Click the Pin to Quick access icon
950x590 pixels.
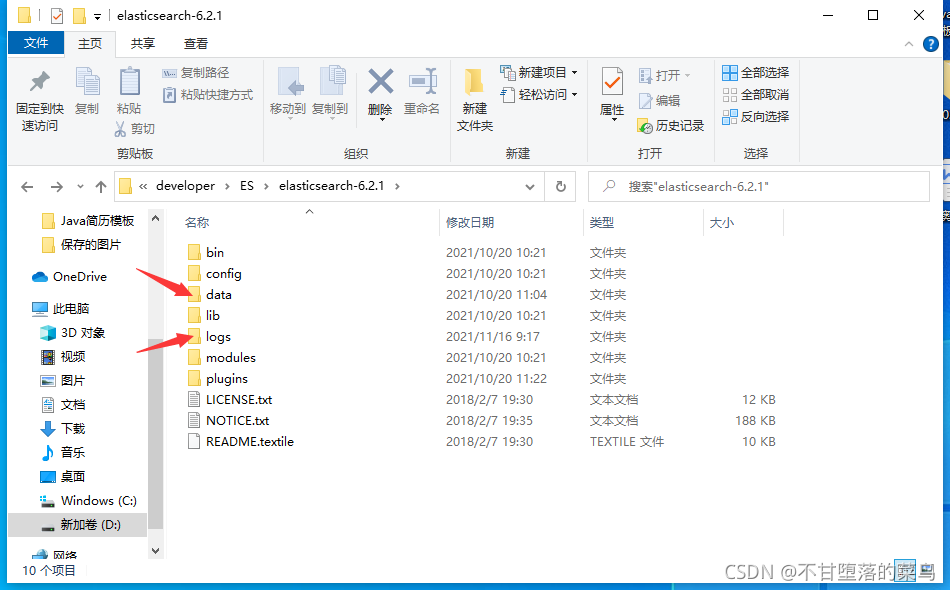(40, 82)
